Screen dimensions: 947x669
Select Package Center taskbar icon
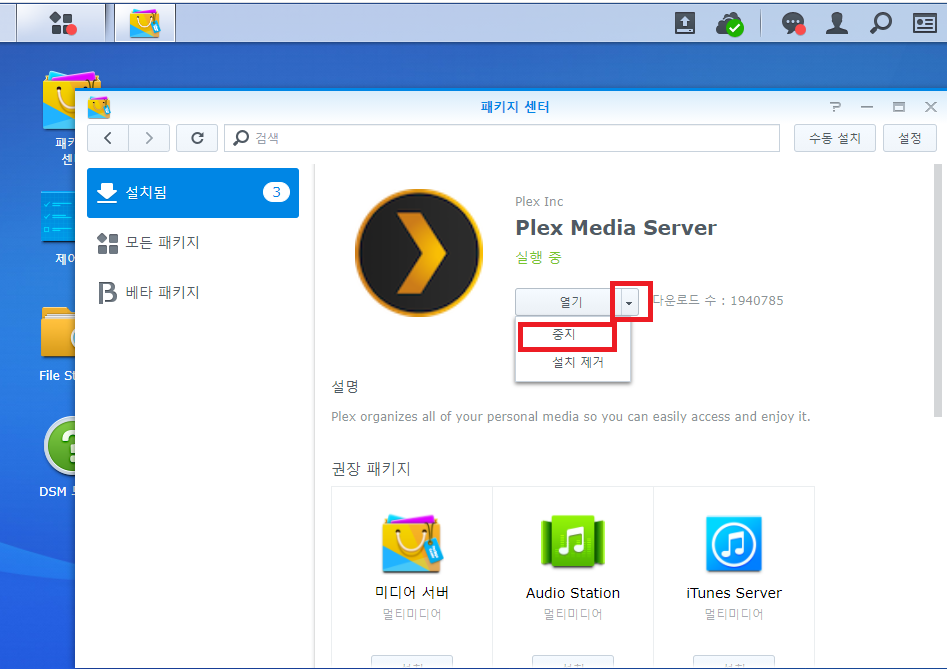[145, 23]
